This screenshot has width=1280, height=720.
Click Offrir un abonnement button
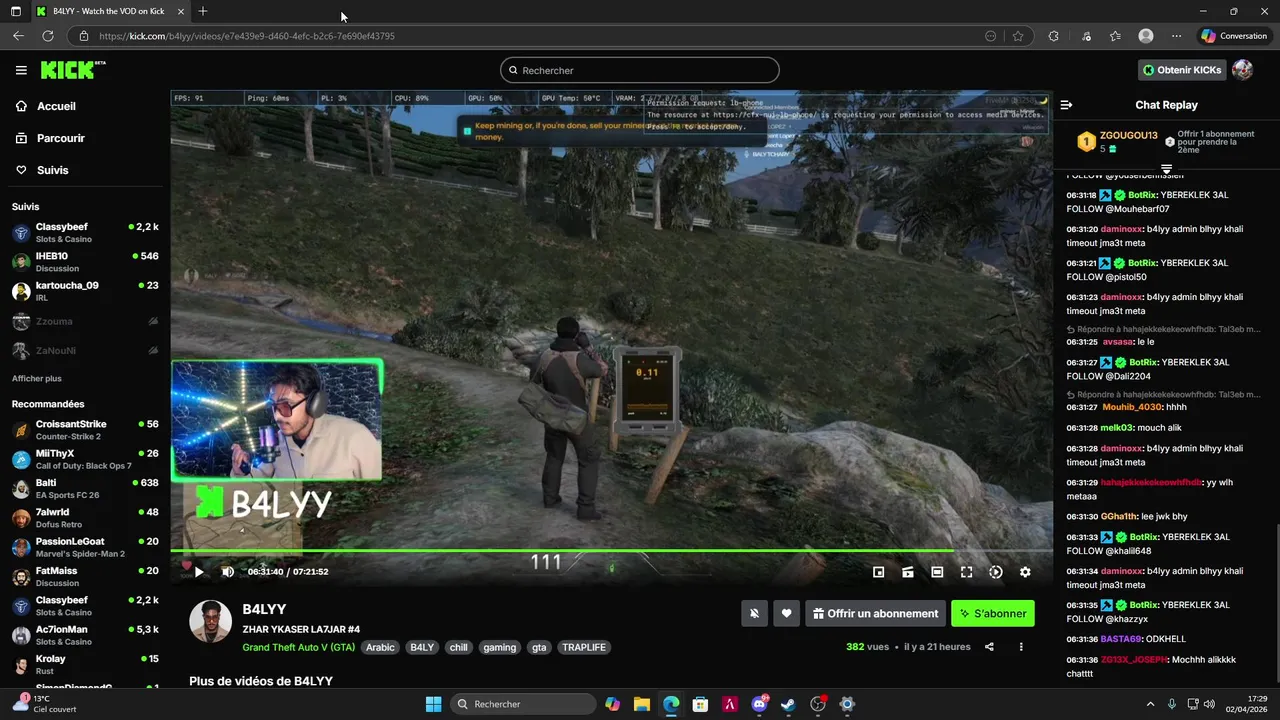pyautogui.click(x=875, y=614)
